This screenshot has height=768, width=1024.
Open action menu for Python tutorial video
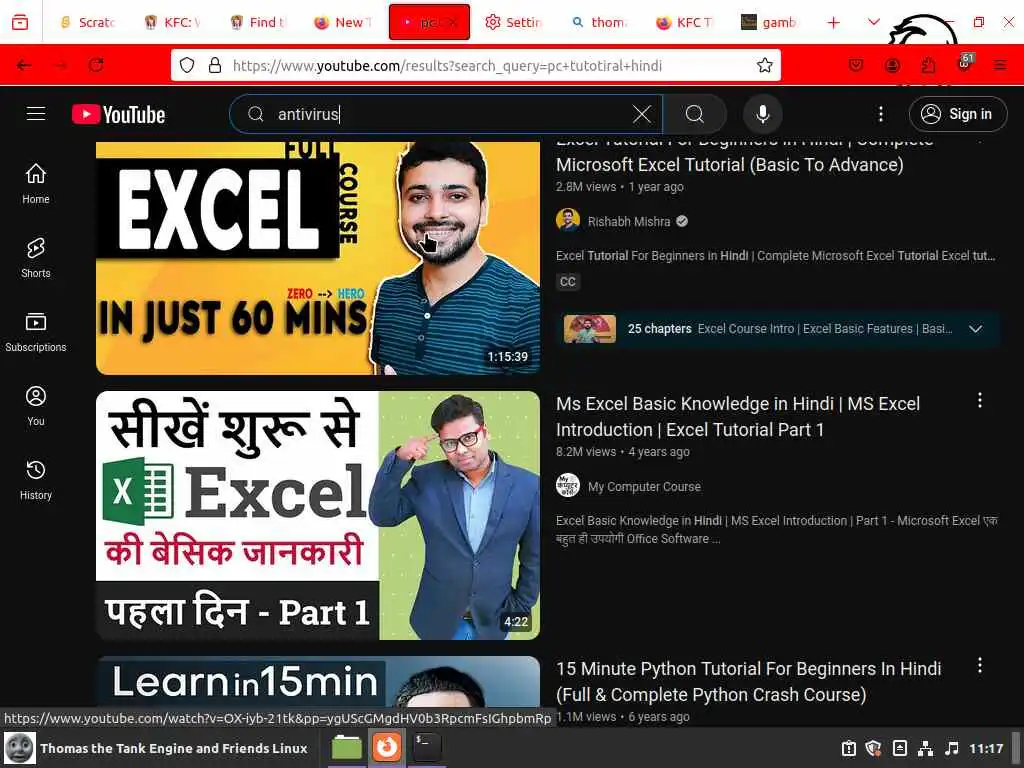(980, 665)
